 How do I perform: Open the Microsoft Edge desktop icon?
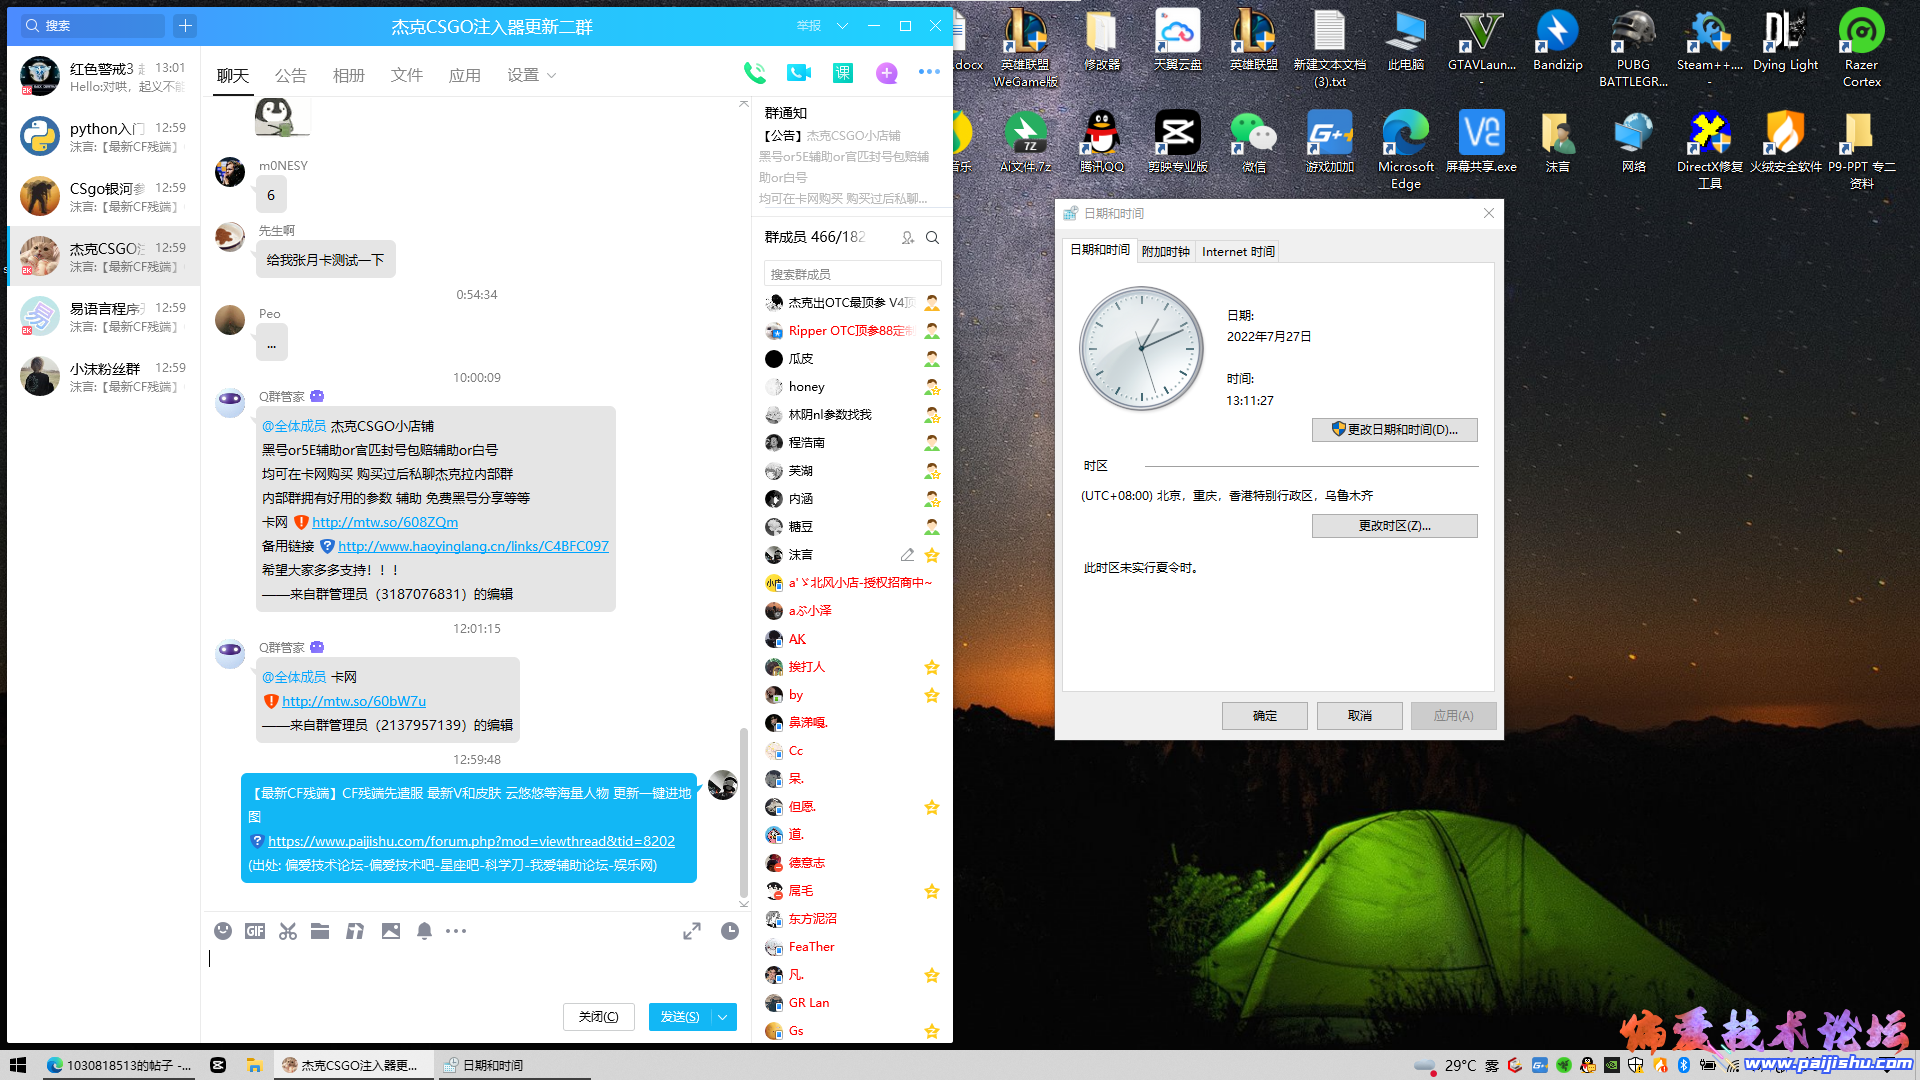[x=1406, y=150]
